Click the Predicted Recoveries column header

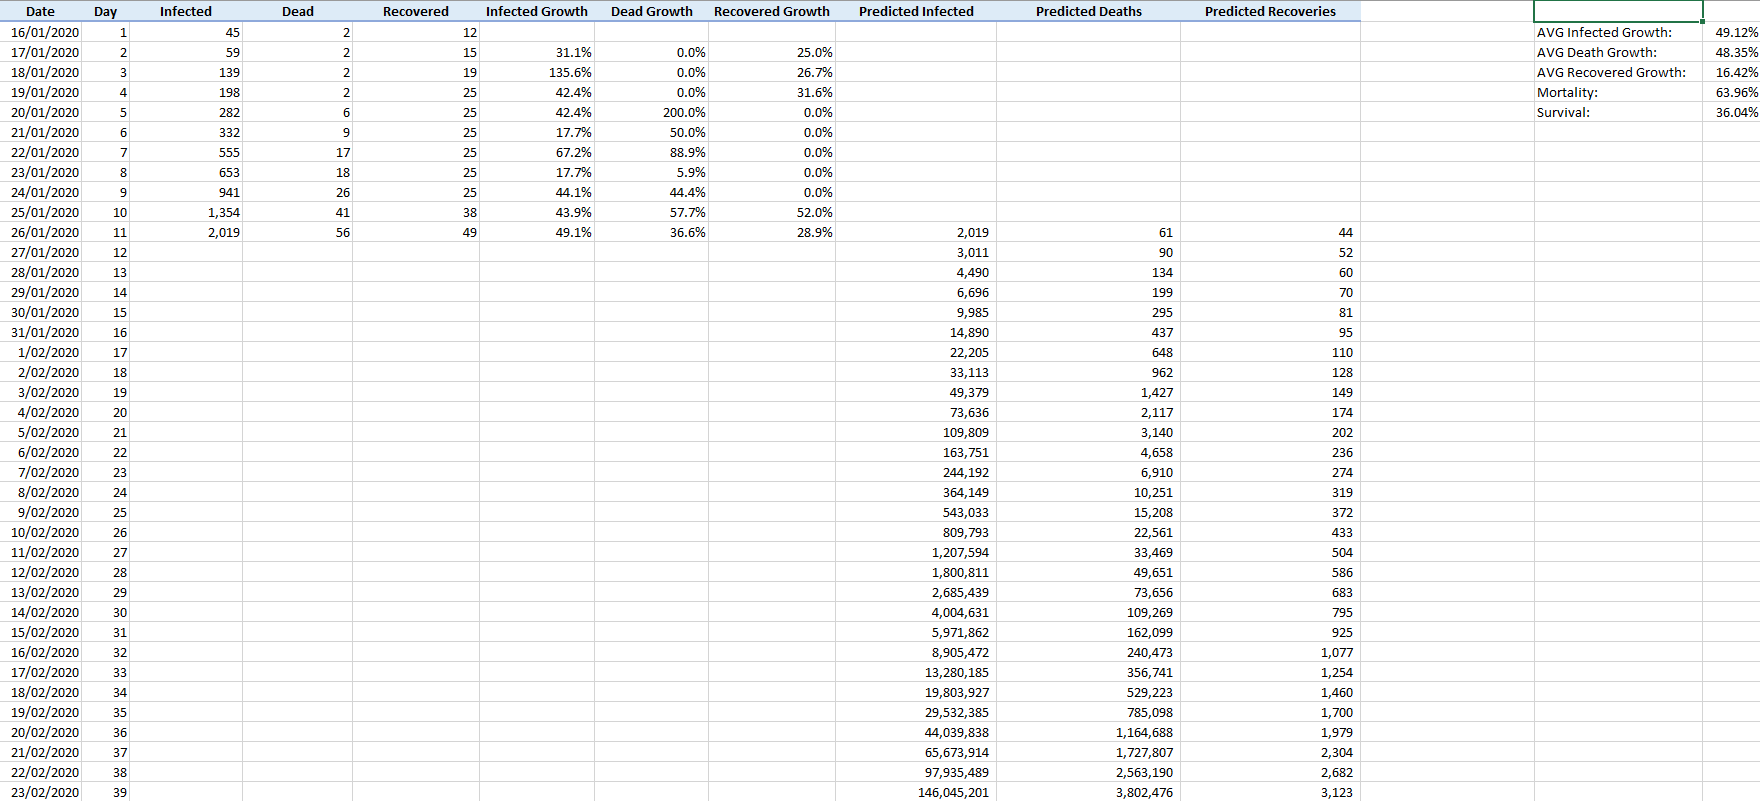(1269, 11)
